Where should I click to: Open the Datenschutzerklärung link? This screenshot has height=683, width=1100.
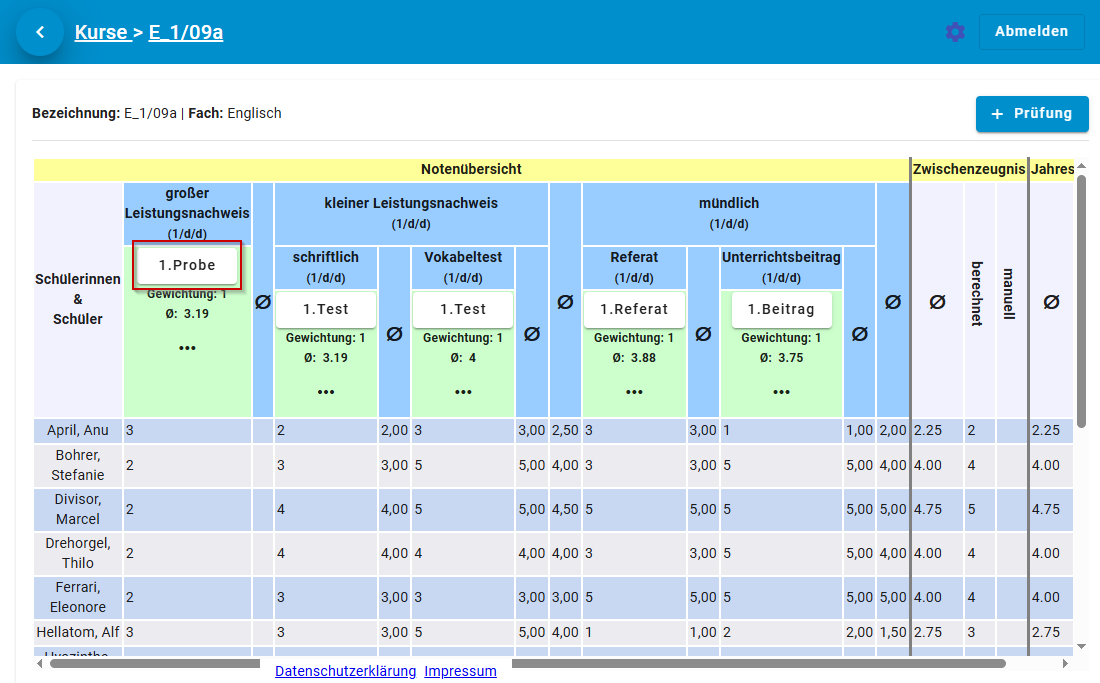[345, 671]
